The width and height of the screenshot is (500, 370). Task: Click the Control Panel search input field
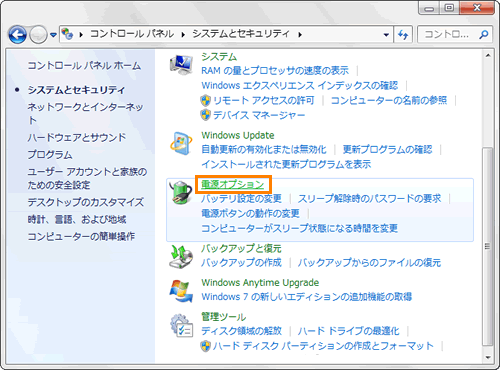coord(447,34)
